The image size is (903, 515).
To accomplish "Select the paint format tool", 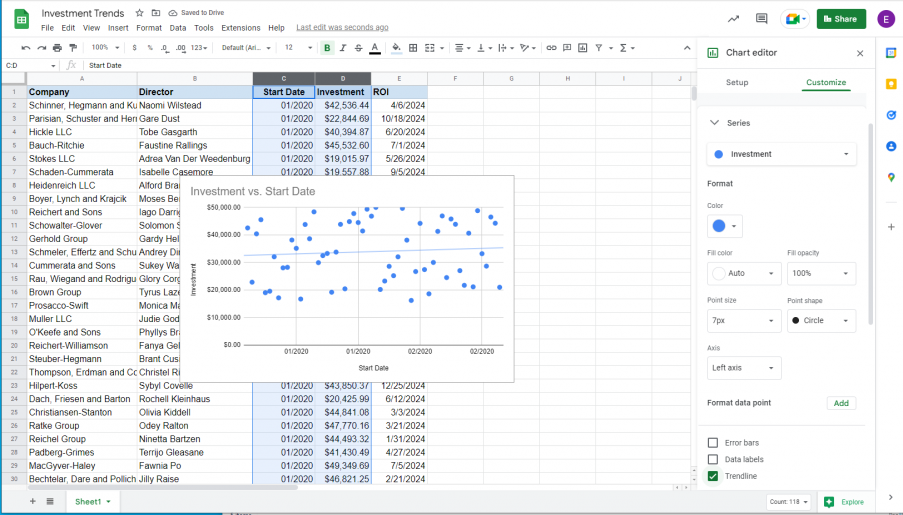I will (73, 48).
